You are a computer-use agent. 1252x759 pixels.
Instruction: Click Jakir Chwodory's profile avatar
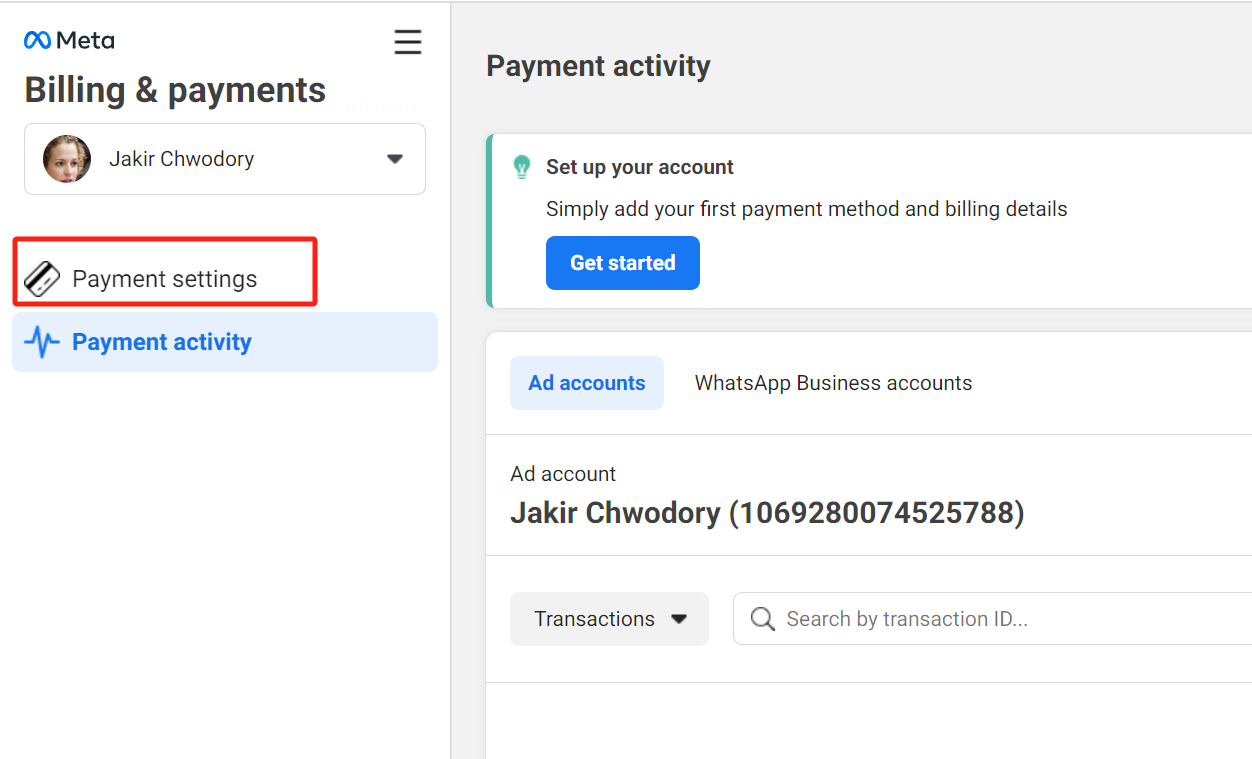(67, 159)
